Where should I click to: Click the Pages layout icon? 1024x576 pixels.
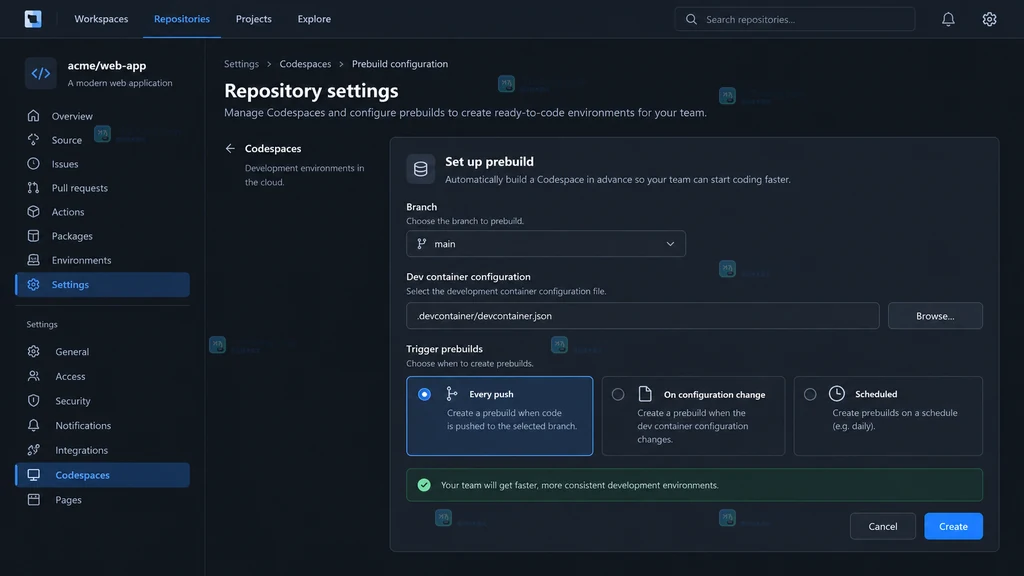(x=33, y=500)
